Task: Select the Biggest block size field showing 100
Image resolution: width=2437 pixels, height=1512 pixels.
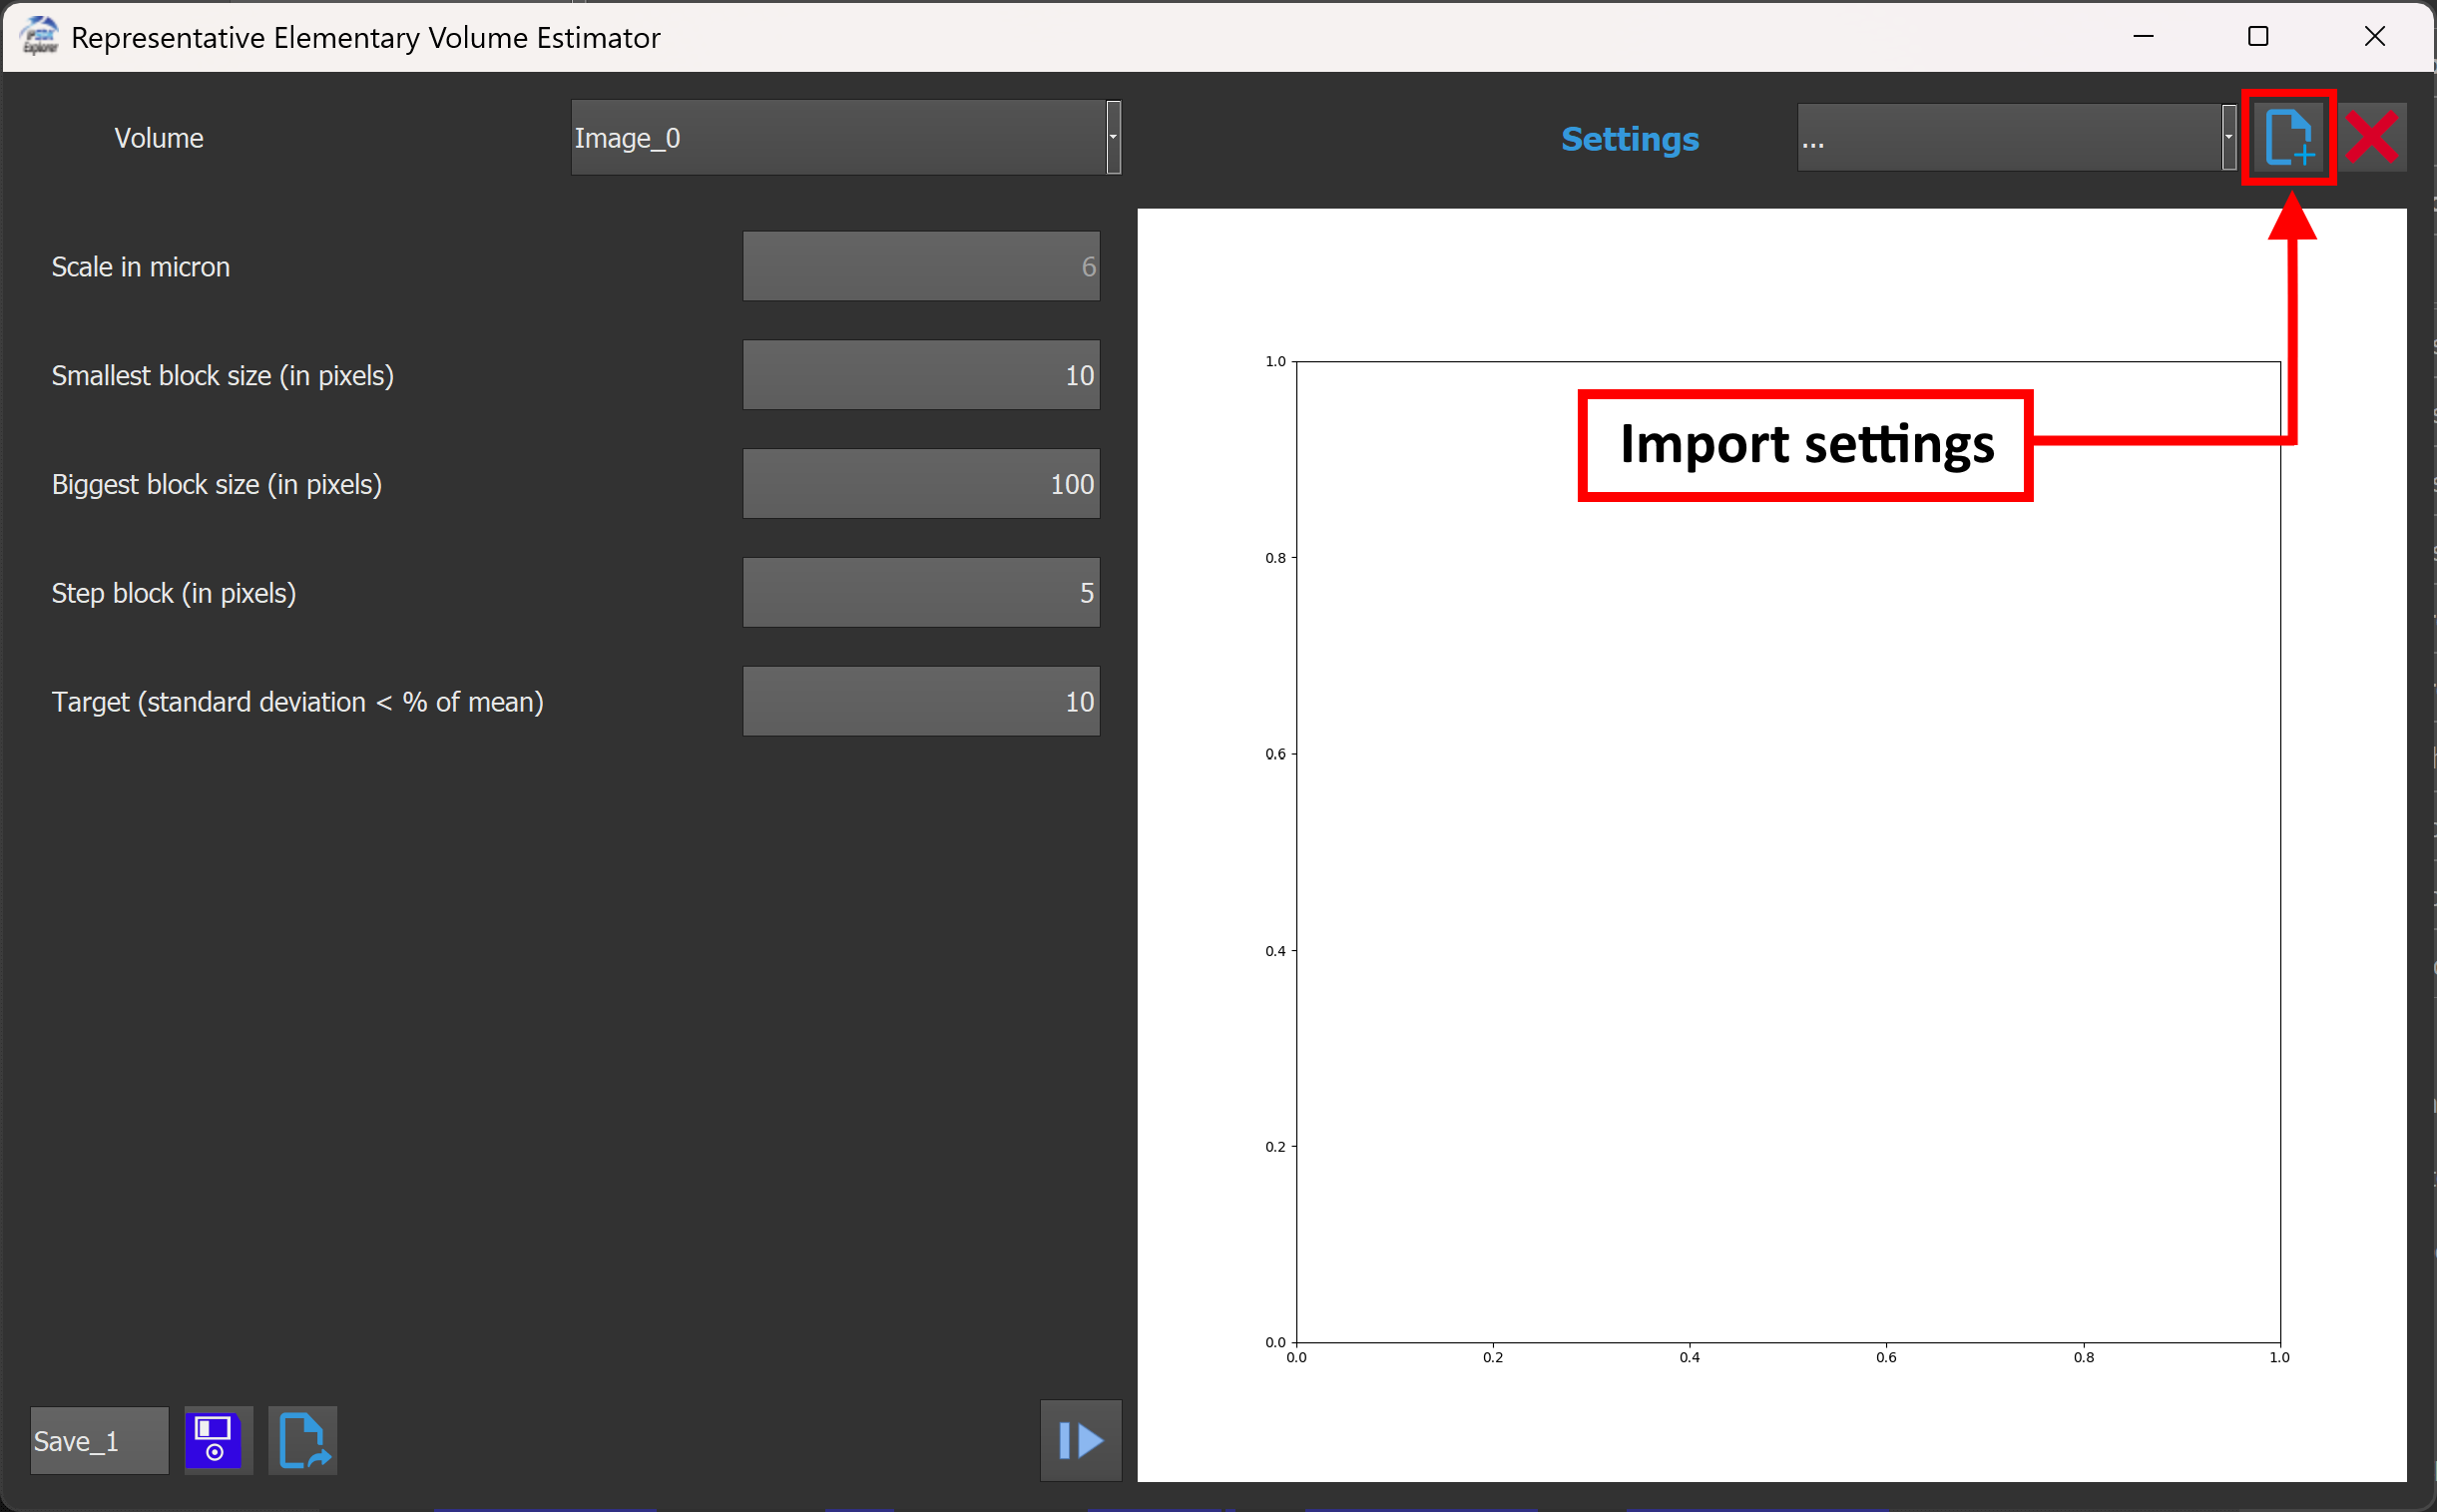Action: [919, 483]
